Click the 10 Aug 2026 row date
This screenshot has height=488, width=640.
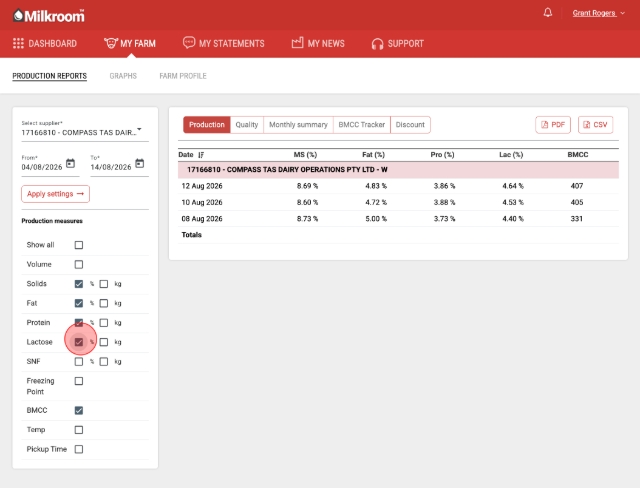202,202
